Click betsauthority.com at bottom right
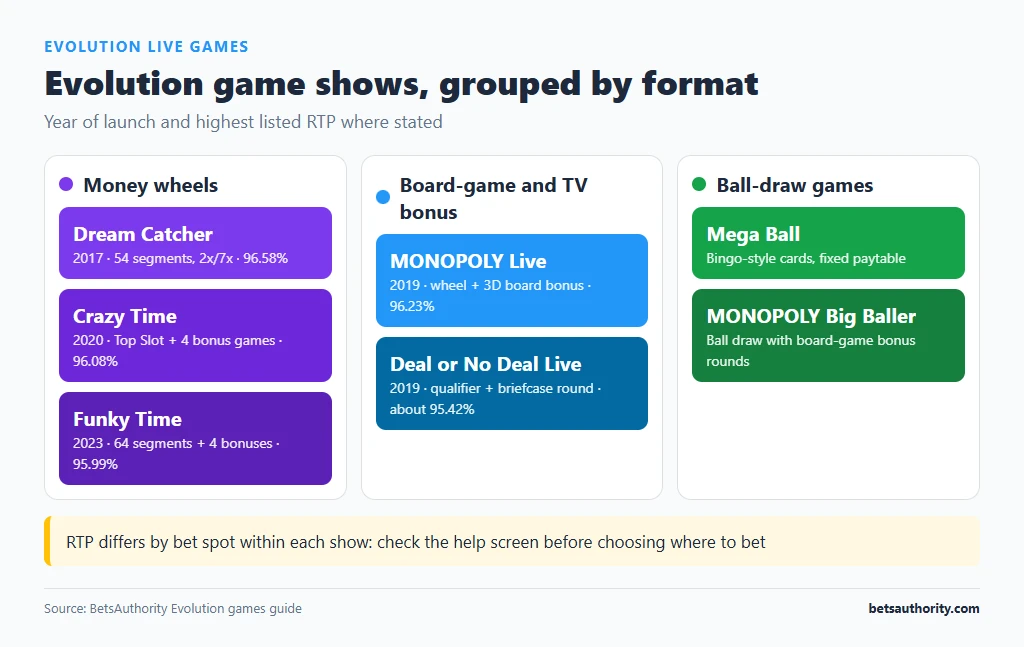The width and height of the screenshot is (1024, 647). (x=923, y=608)
